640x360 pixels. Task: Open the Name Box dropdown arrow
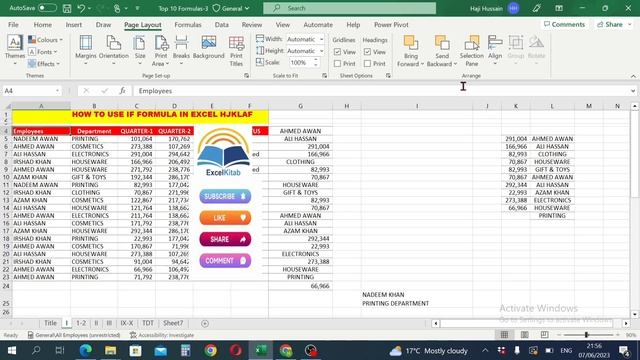(x=57, y=91)
